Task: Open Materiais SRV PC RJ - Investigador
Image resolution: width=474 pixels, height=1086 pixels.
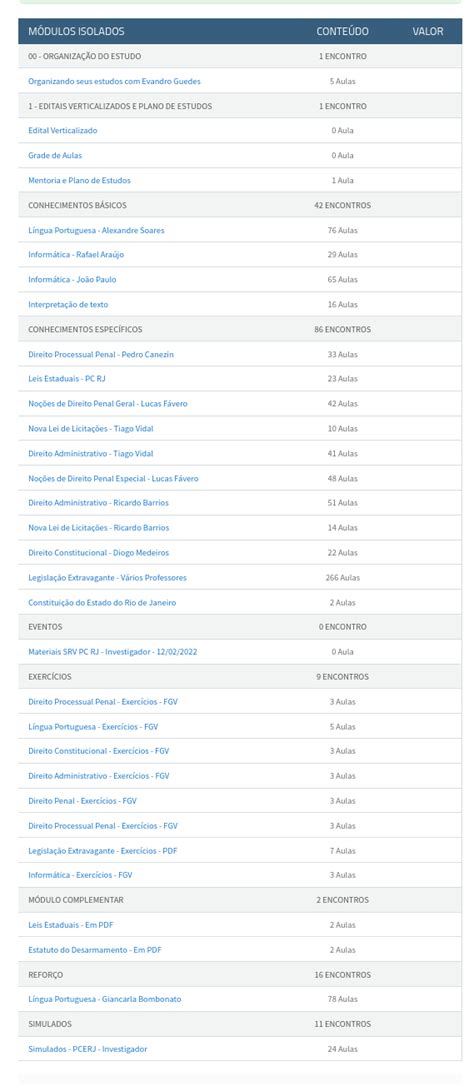Action: 113,652
